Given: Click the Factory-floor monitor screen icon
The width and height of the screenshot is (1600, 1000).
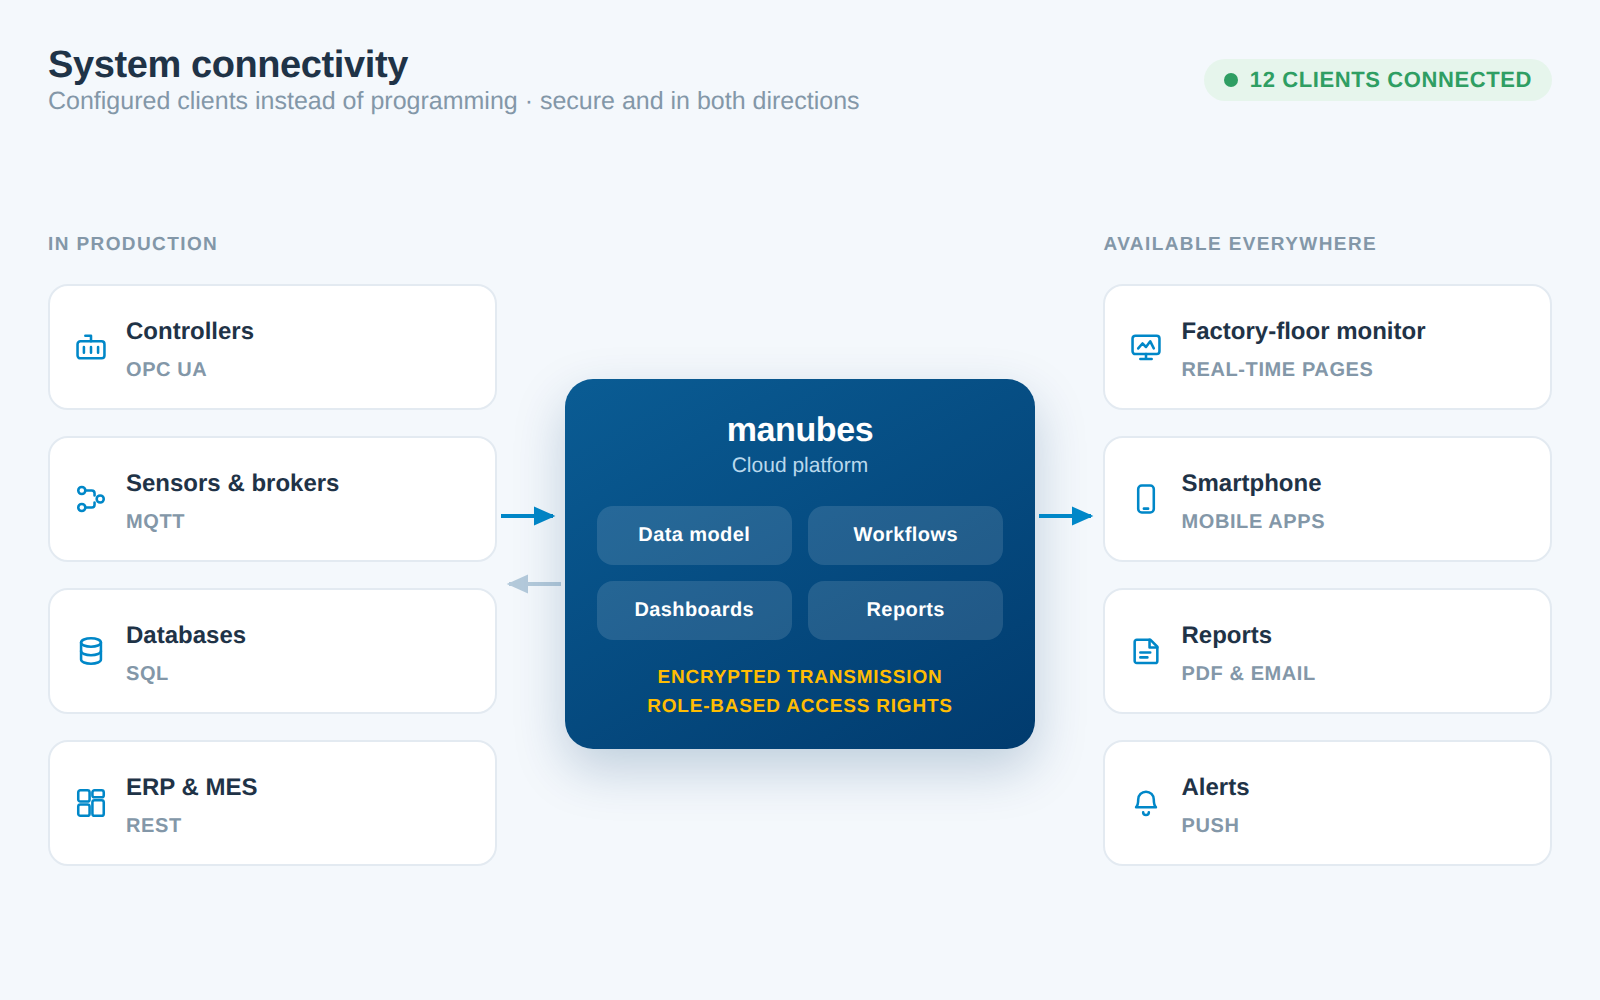Looking at the screenshot, I should click(1146, 347).
